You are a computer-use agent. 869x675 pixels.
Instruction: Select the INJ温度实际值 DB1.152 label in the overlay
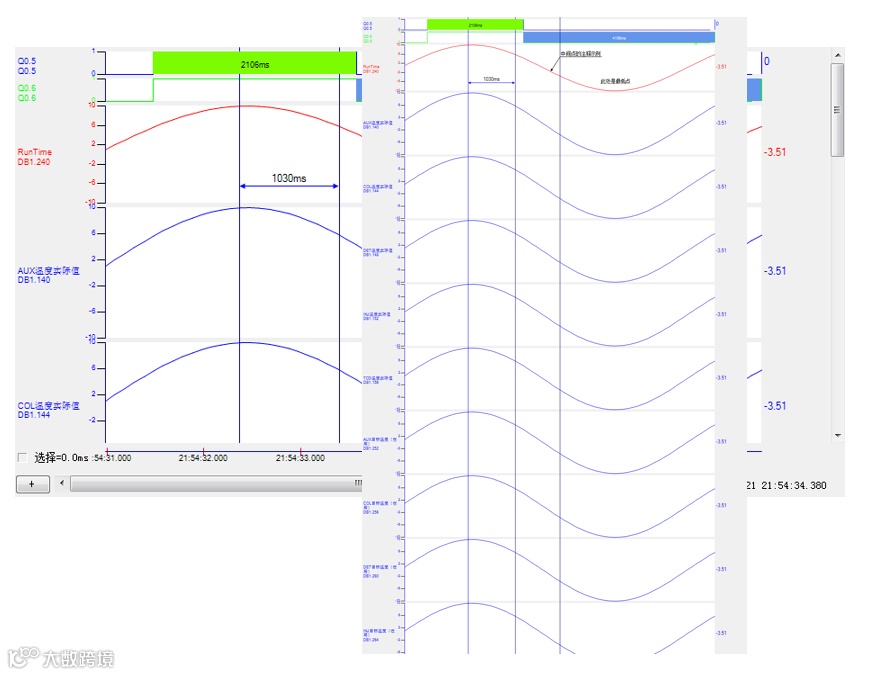377,316
